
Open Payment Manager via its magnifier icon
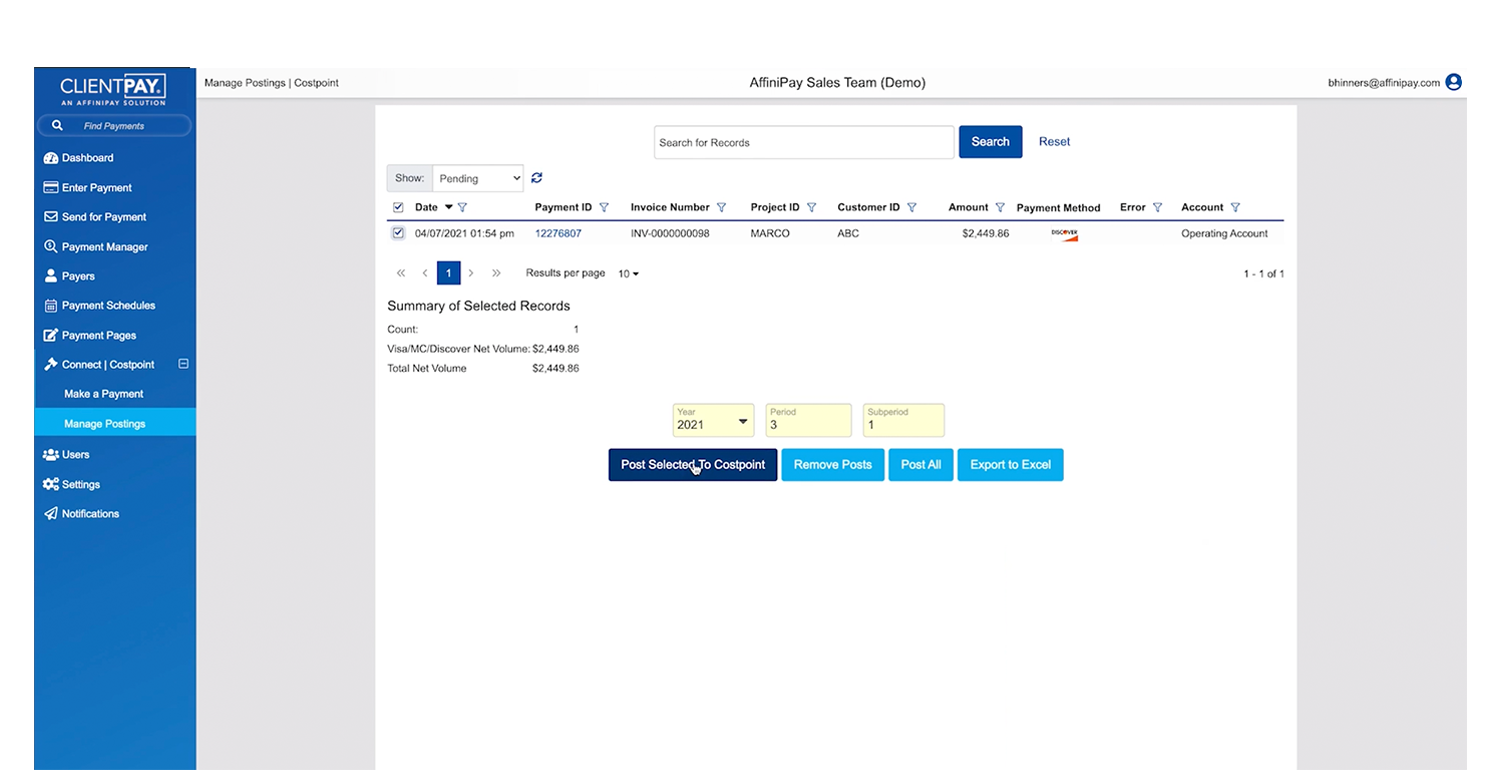[x=51, y=247]
